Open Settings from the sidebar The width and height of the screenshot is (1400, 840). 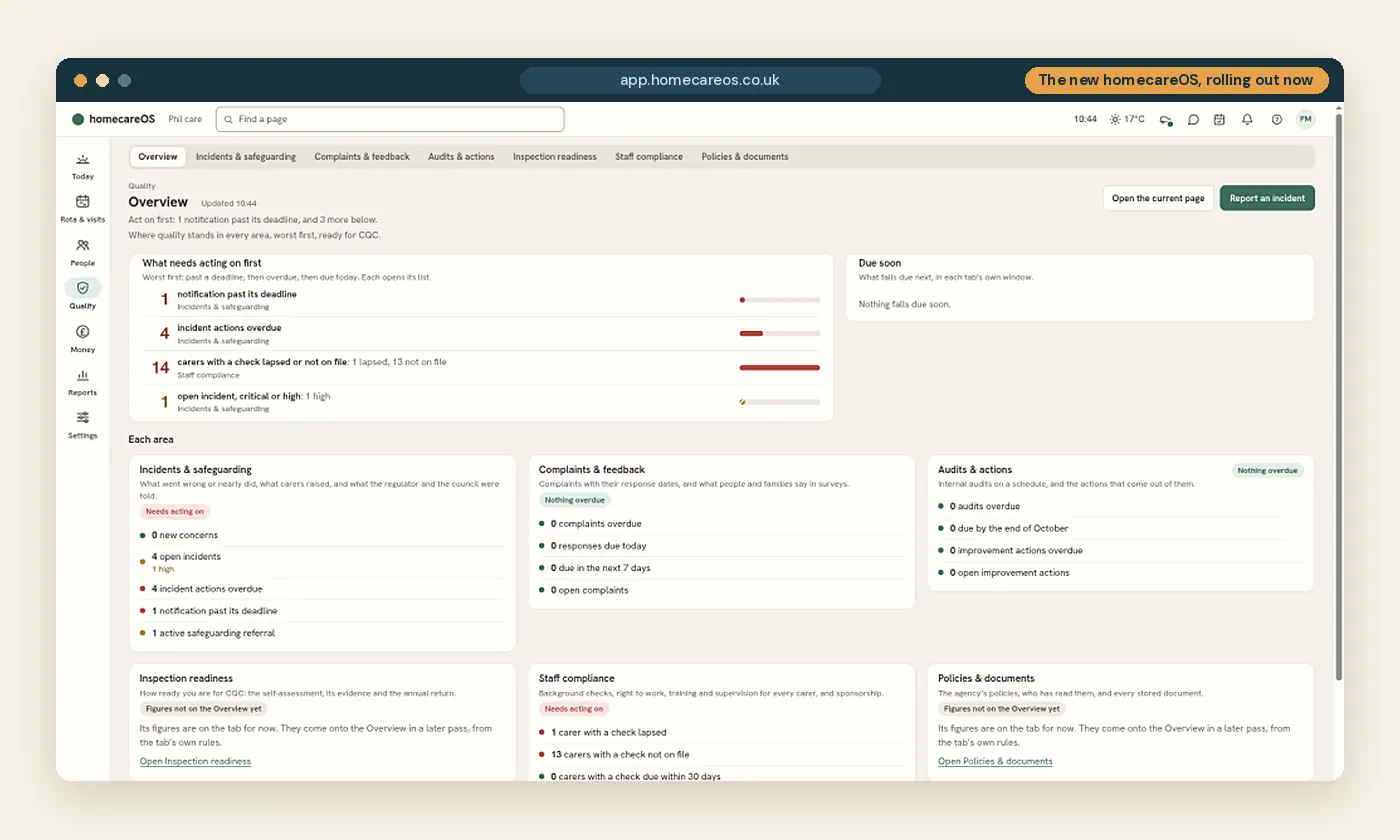click(83, 424)
